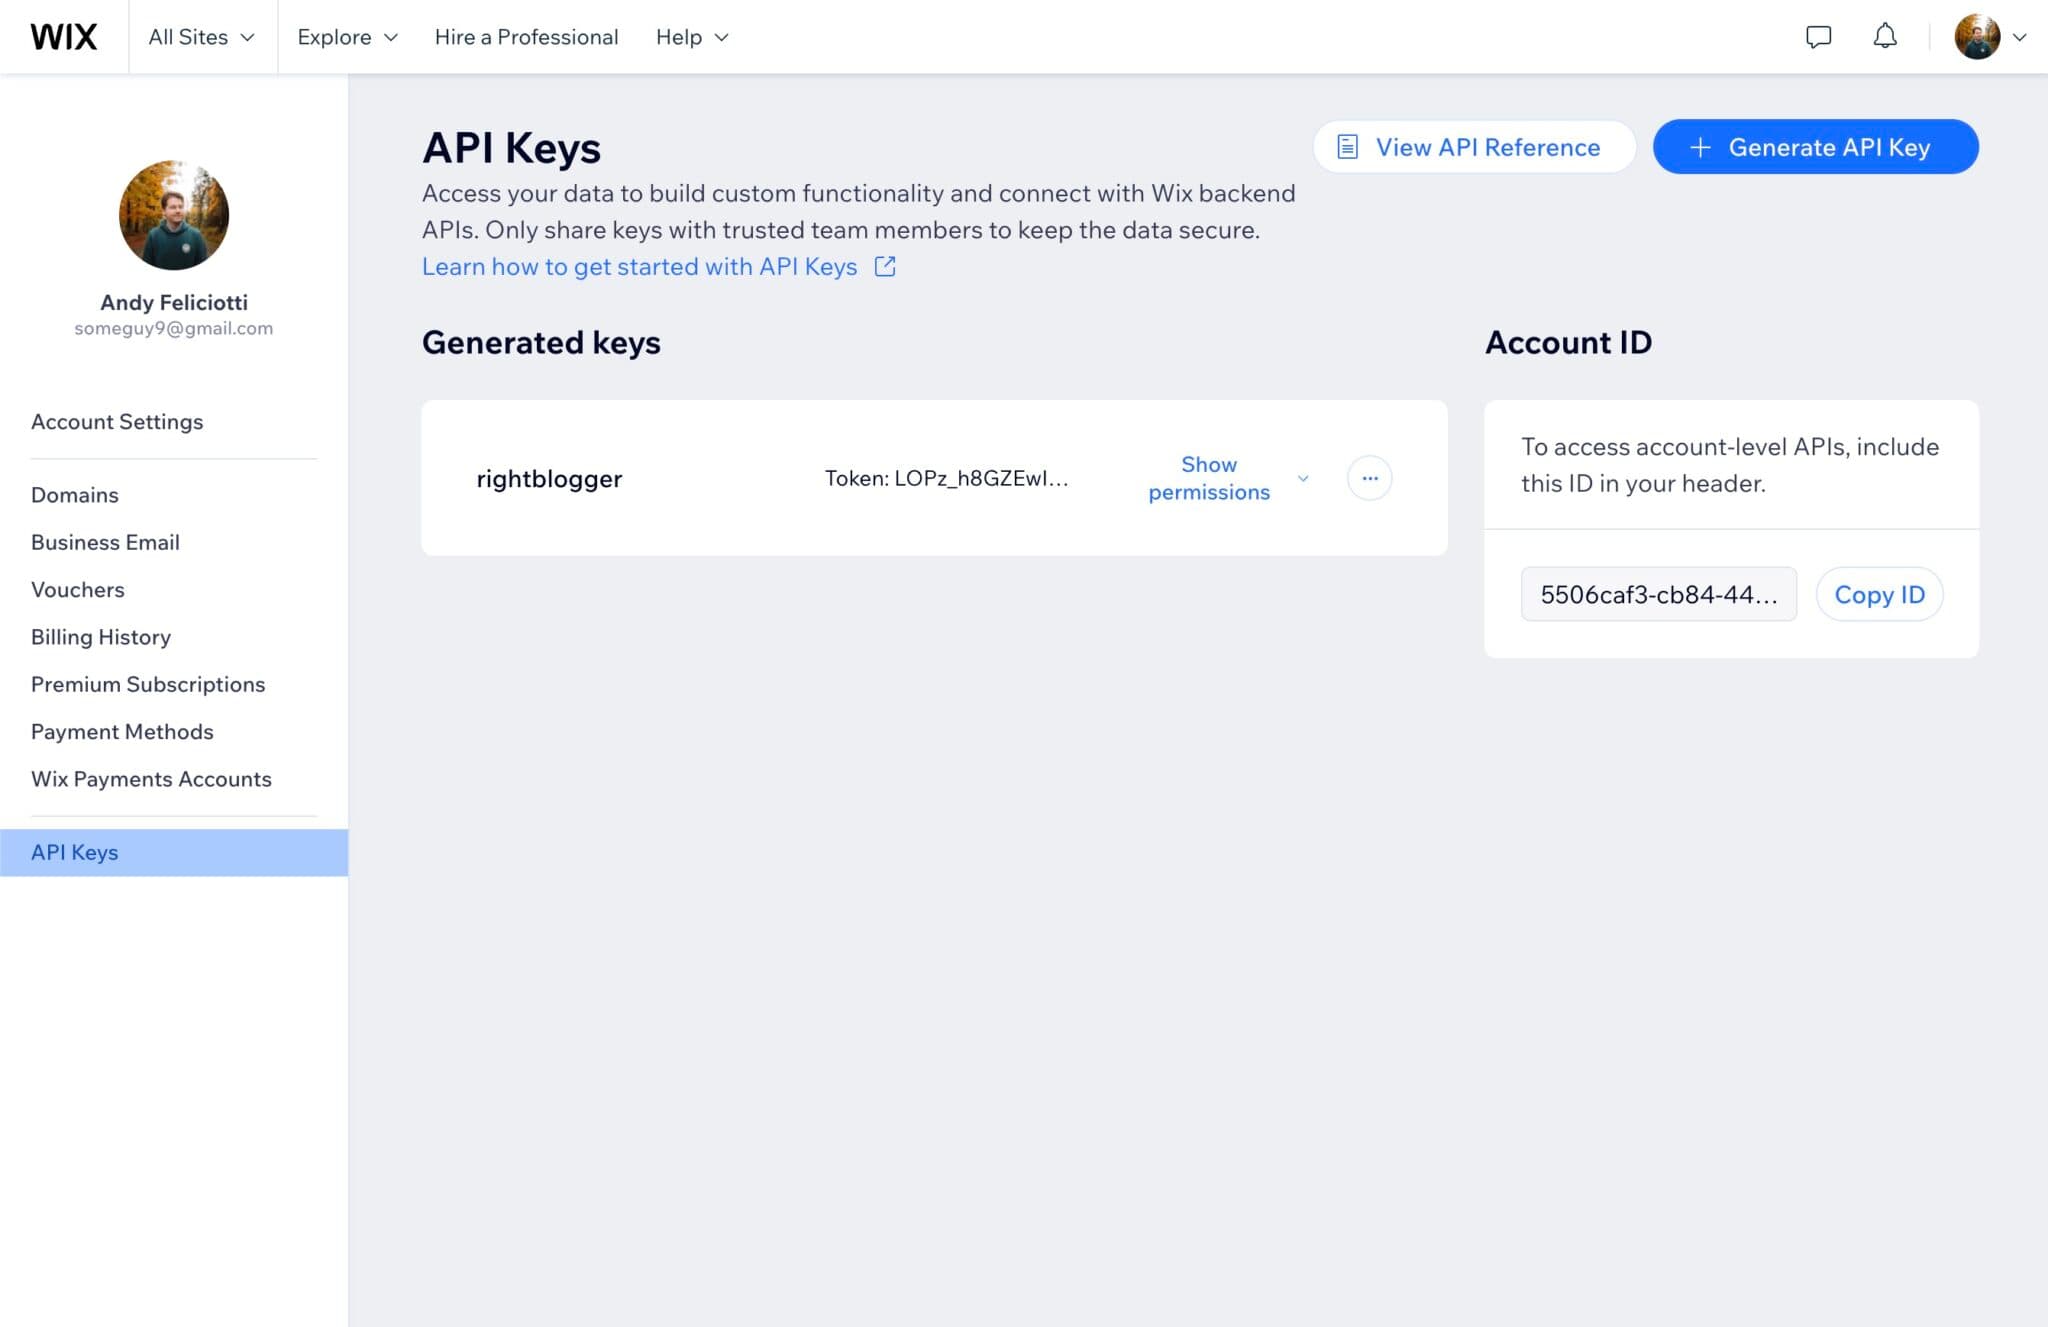The width and height of the screenshot is (2048, 1327).
Task: Click the document icon in View API Reference
Action: click(x=1349, y=146)
